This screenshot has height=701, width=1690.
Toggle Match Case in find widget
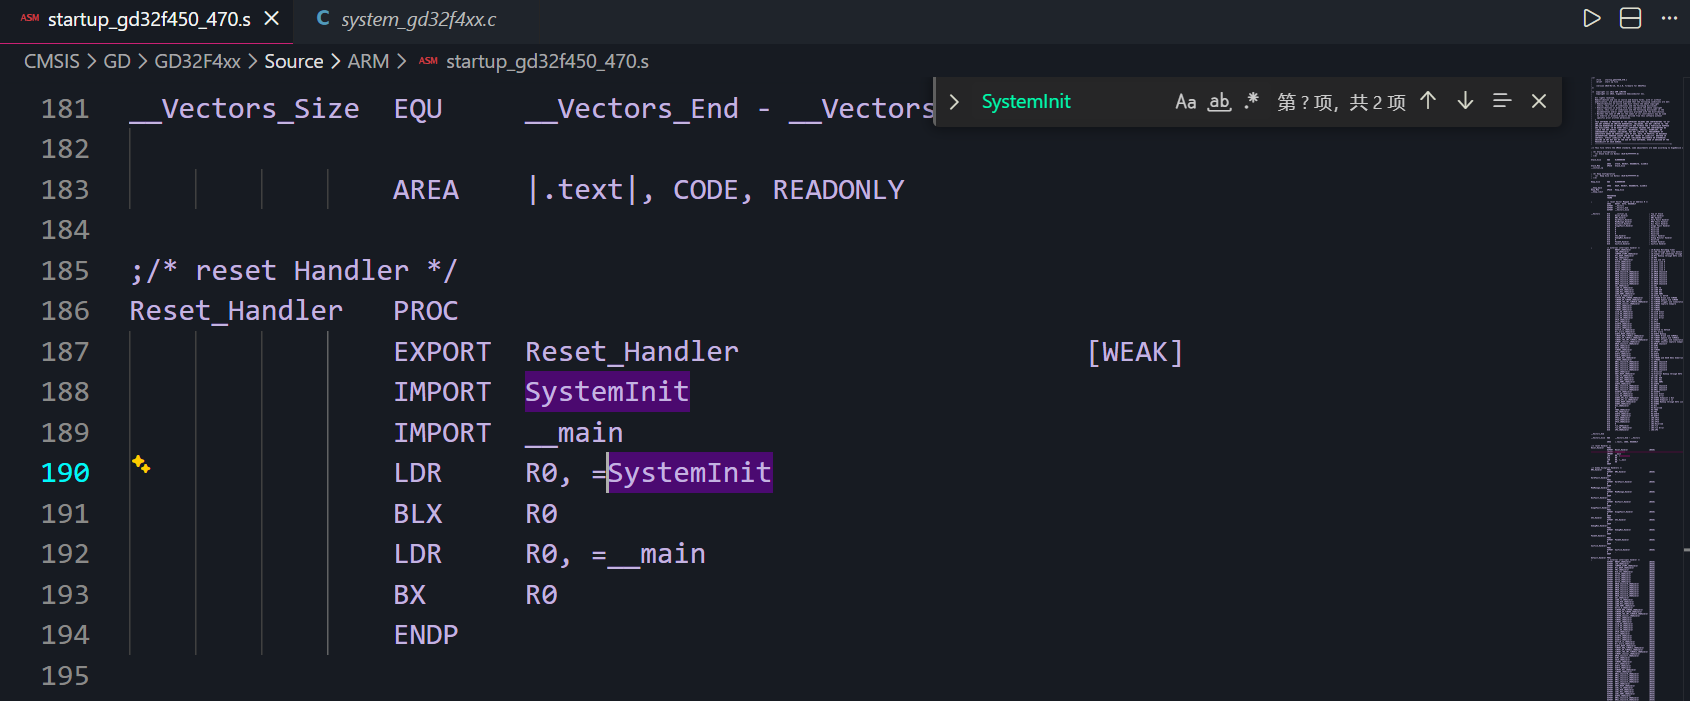point(1185,102)
